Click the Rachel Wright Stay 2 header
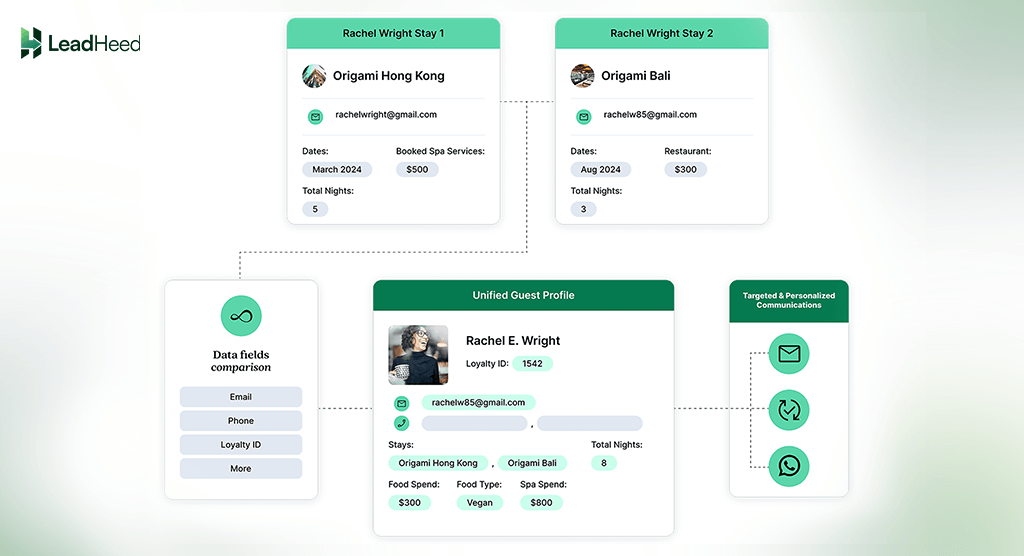Image resolution: width=1024 pixels, height=556 pixels. pyautogui.click(x=662, y=33)
